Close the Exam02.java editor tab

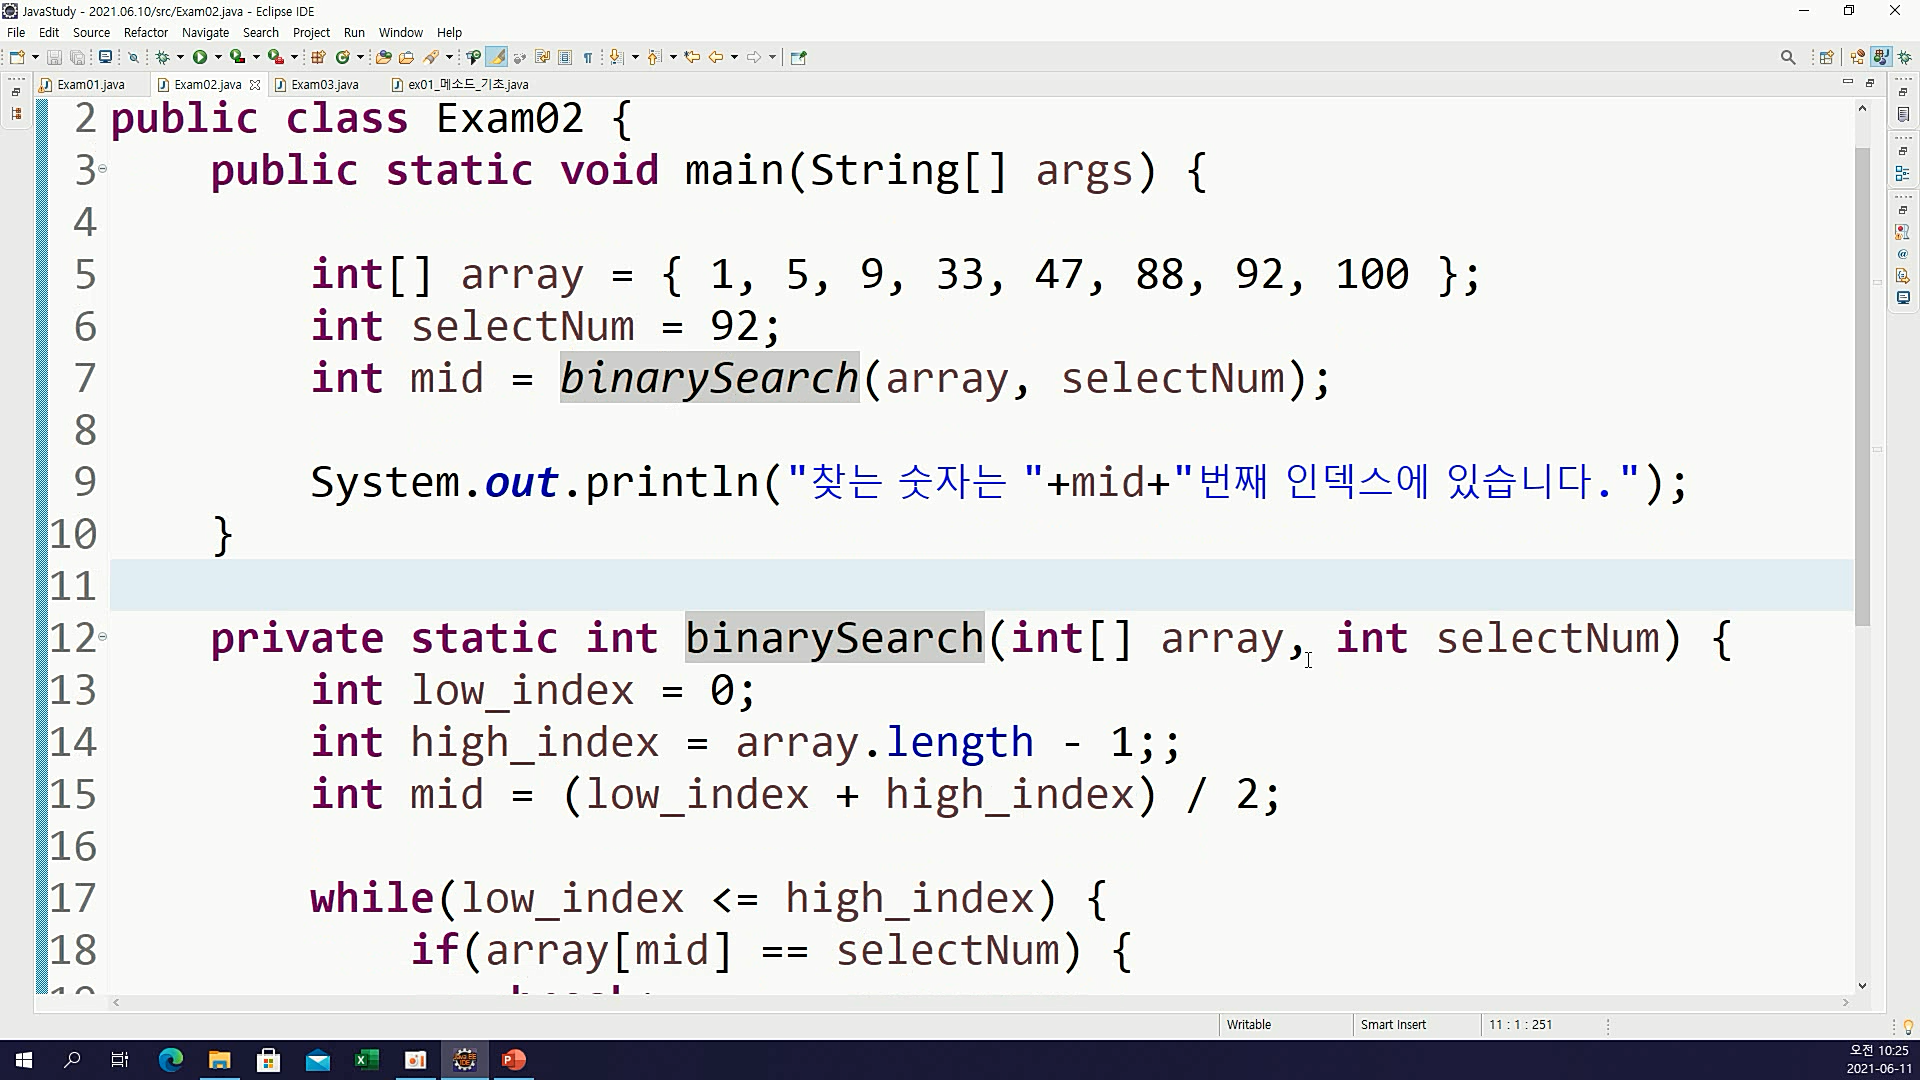(x=255, y=85)
